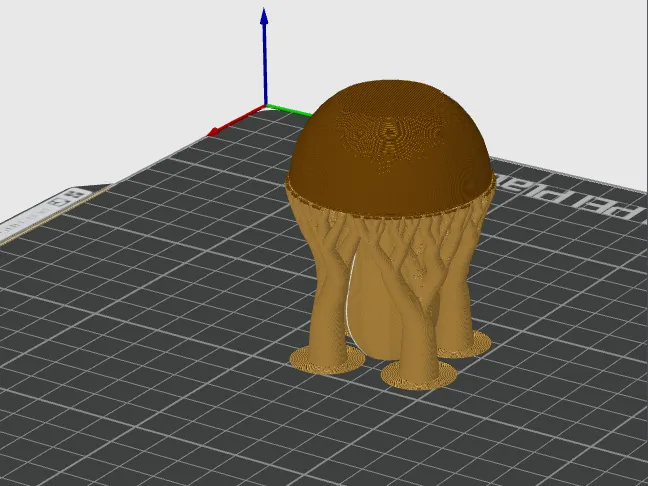
Task: Click the front circular support base pad
Action: point(419,375)
